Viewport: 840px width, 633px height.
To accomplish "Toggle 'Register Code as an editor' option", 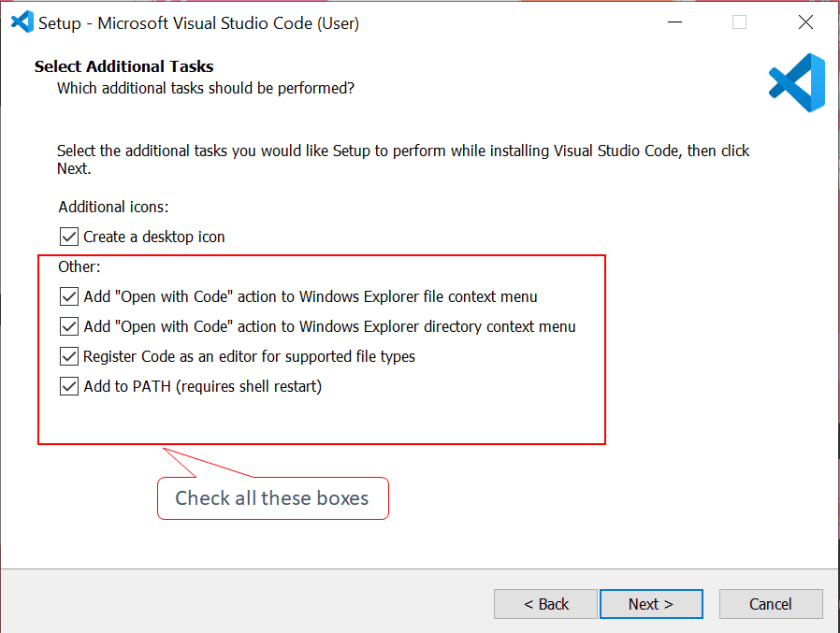I will click(x=68, y=356).
